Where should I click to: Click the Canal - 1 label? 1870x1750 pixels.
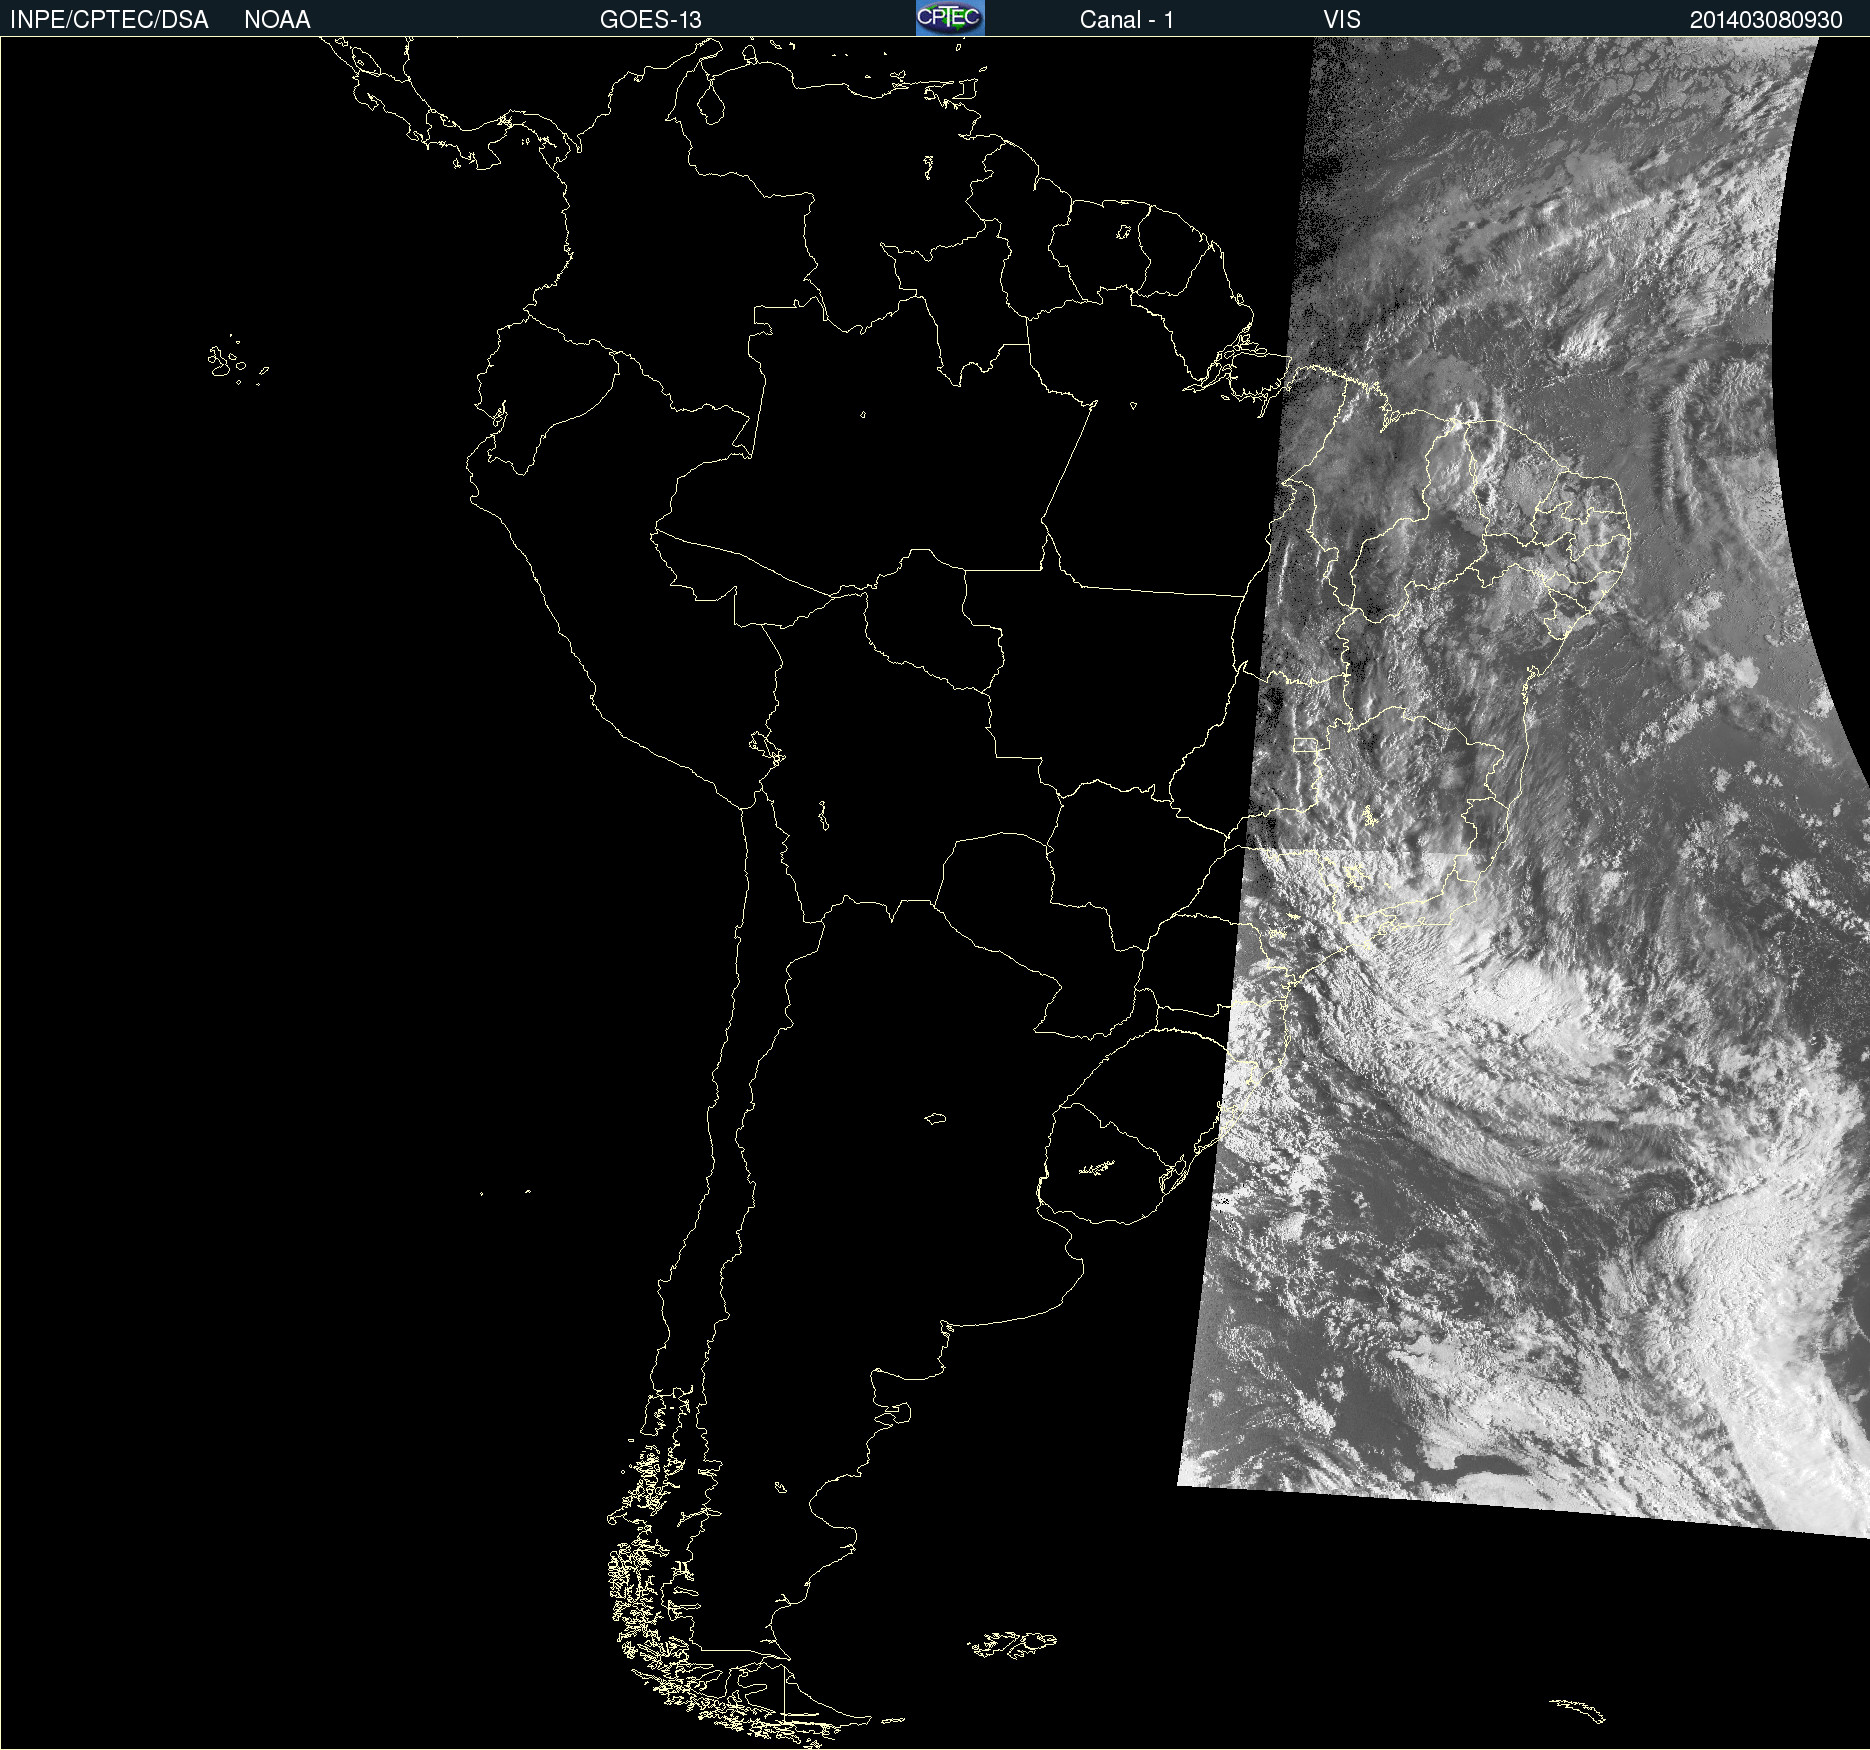point(1127,20)
